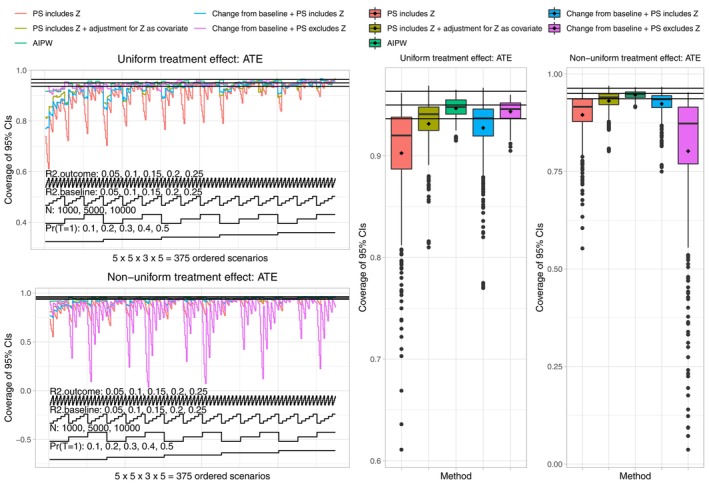Image resolution: width=709 pixels, height=486 pixels.
Task: Click olive boxplot key for adjustment for Z as covariate
Action: tap(375, 28)
